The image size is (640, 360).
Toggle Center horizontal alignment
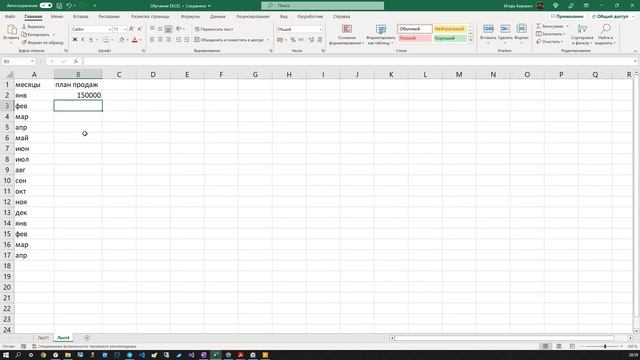click(160, 40)
